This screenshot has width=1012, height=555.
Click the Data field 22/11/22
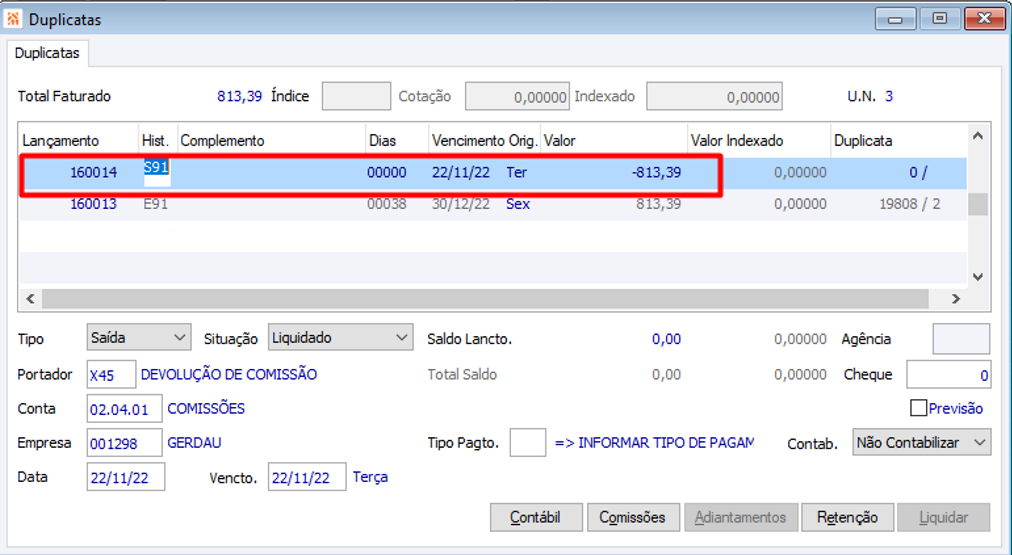point(126,477)
